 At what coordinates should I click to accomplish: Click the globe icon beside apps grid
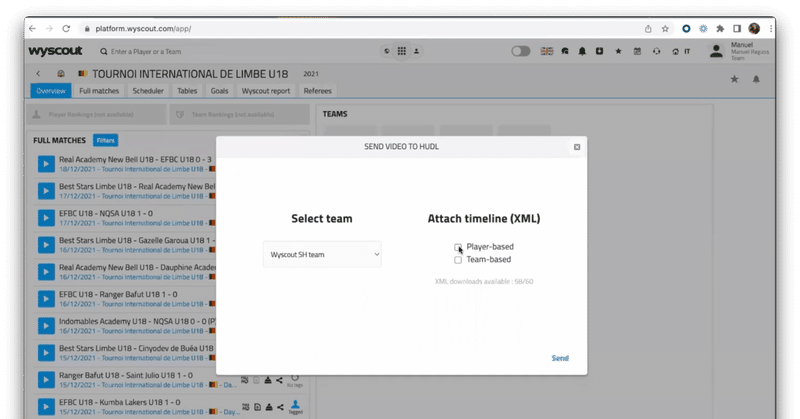point(387,51)
